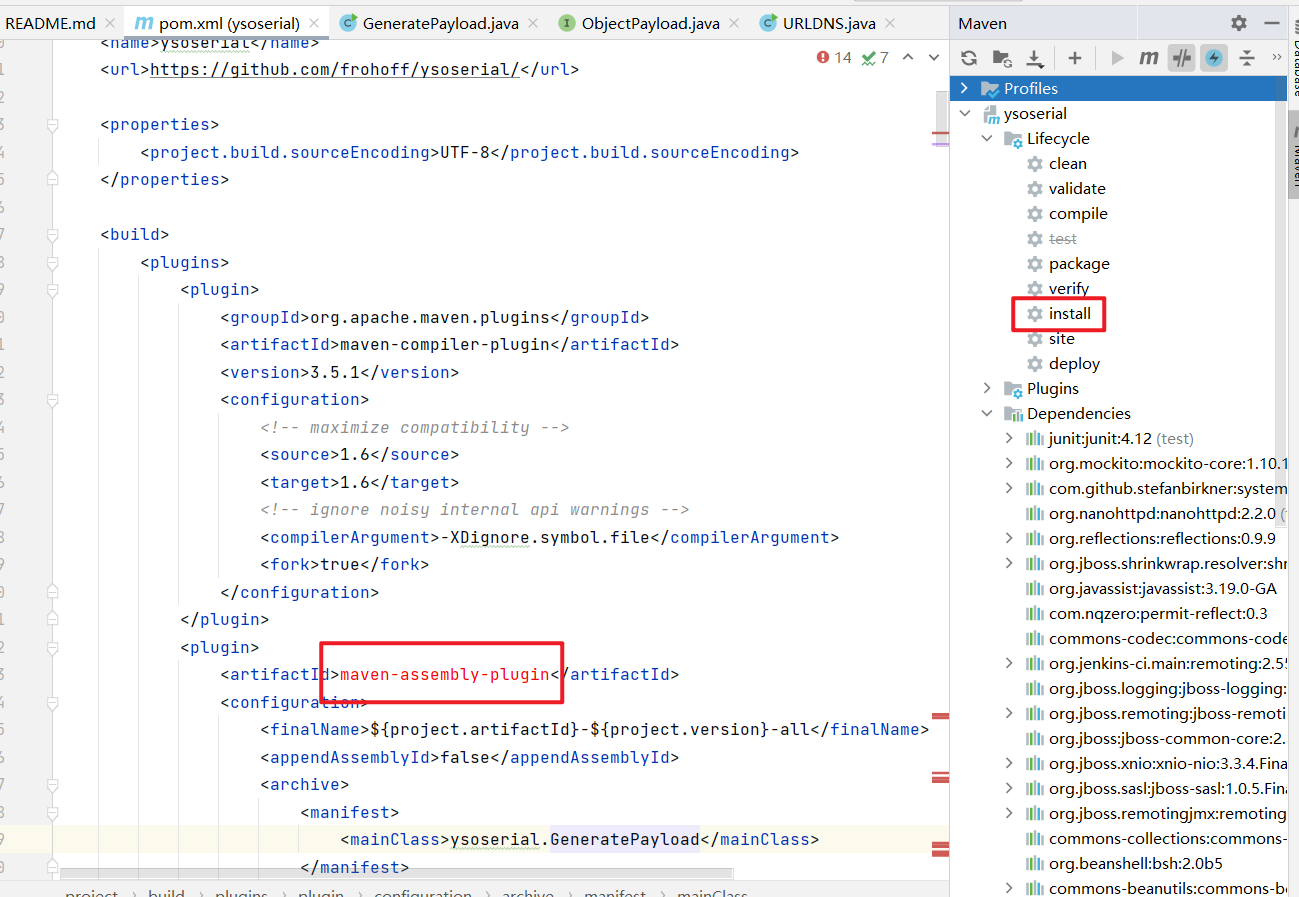The image size is (1299, 897).
Task: Collapse the Dependencies node
Action: coord(987,413)
